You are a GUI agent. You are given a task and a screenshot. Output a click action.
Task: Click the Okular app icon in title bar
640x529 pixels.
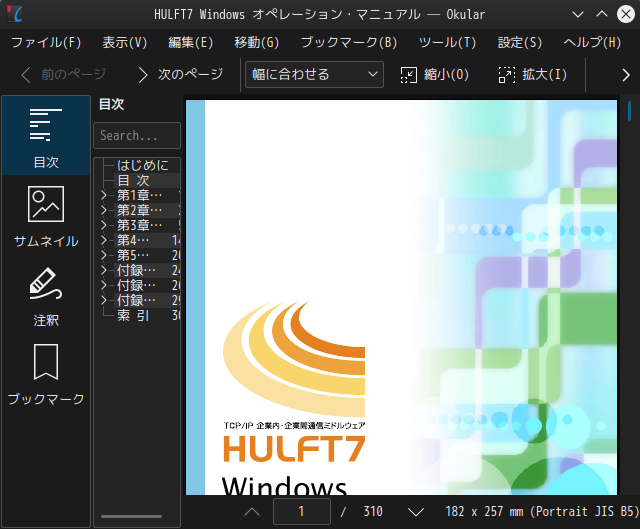point(15,14)
